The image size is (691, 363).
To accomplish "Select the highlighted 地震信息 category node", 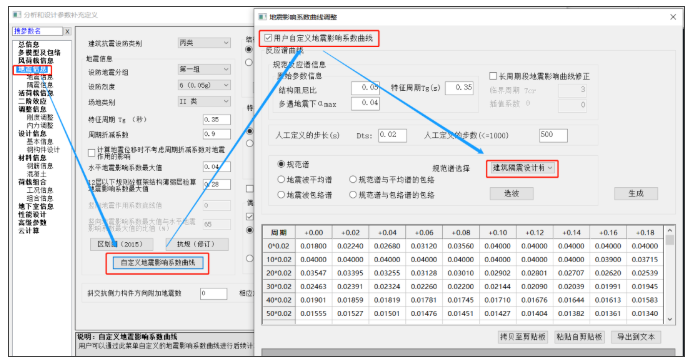I will coord(33,69).
